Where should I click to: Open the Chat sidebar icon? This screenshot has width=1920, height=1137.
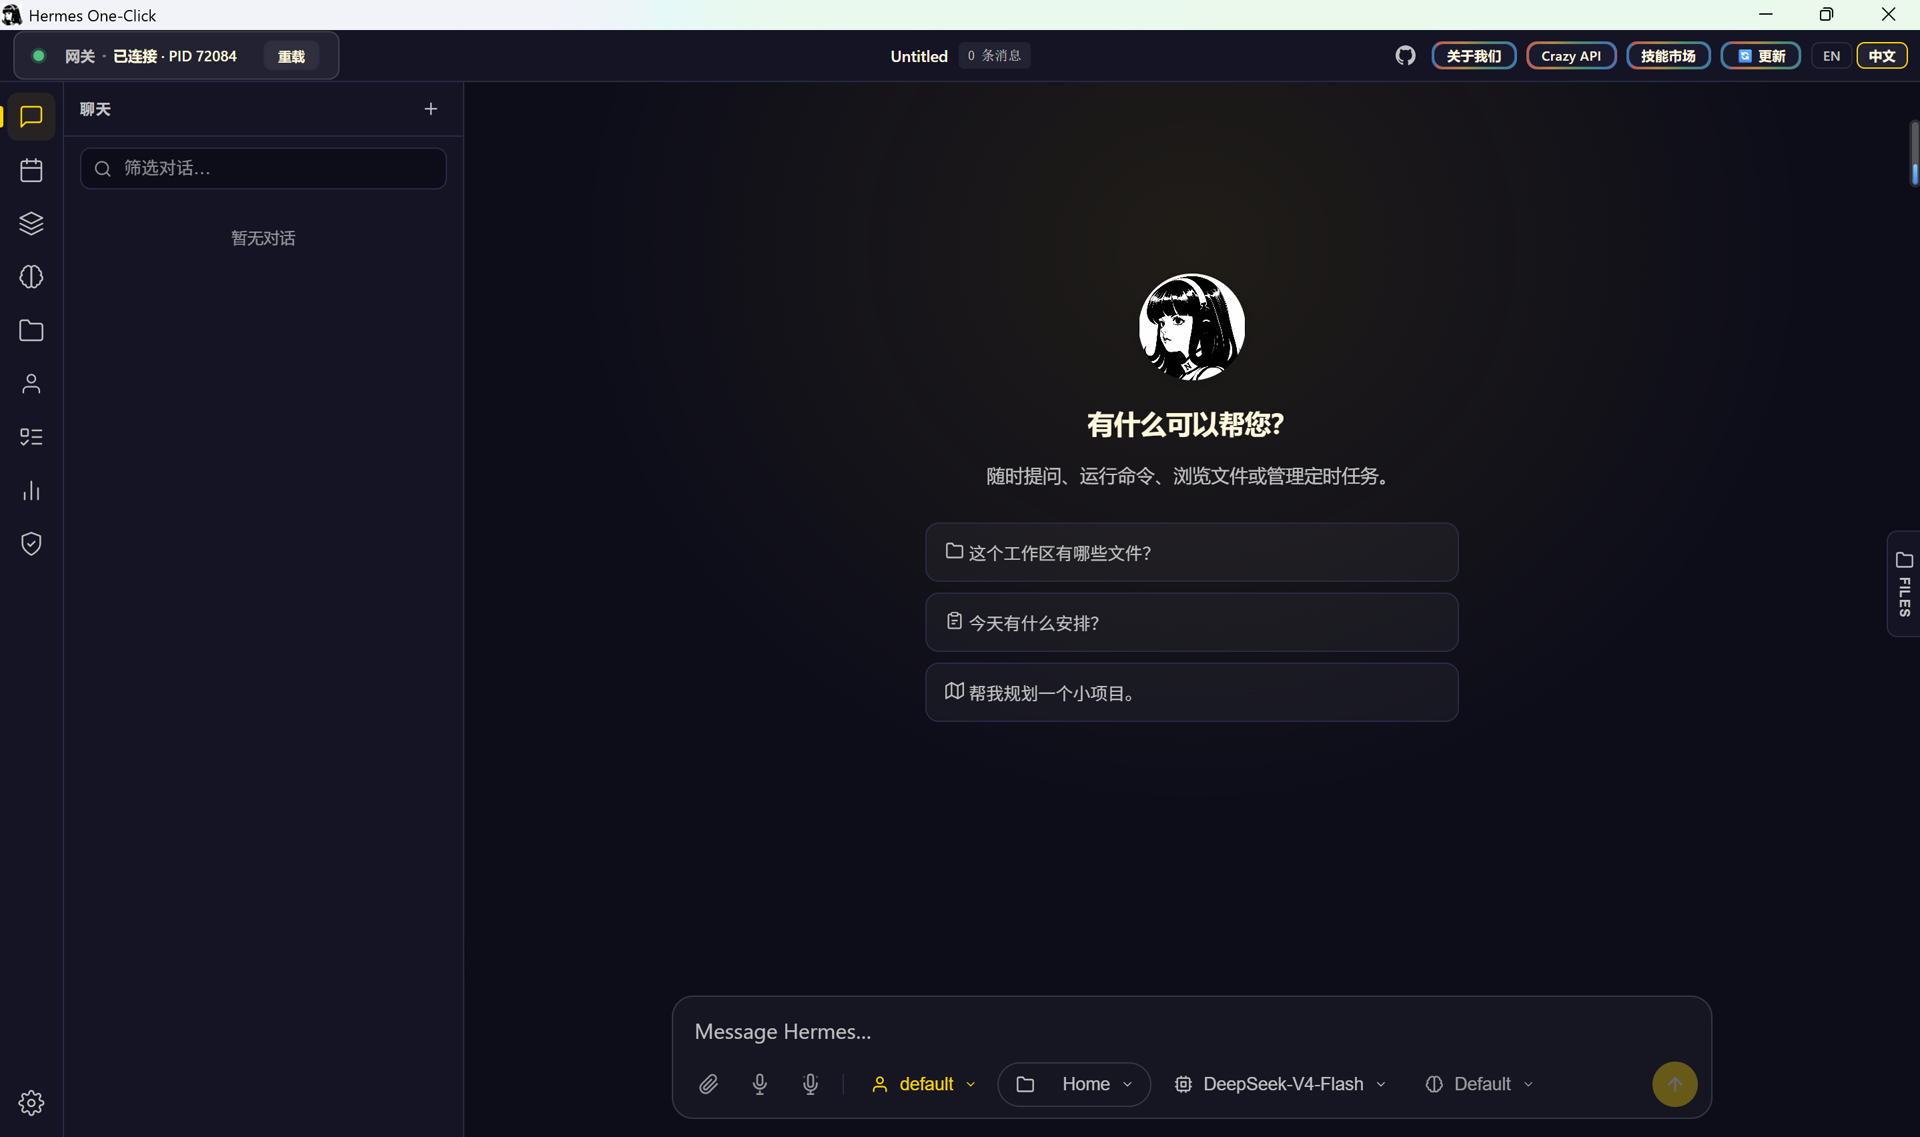(31, 116)
